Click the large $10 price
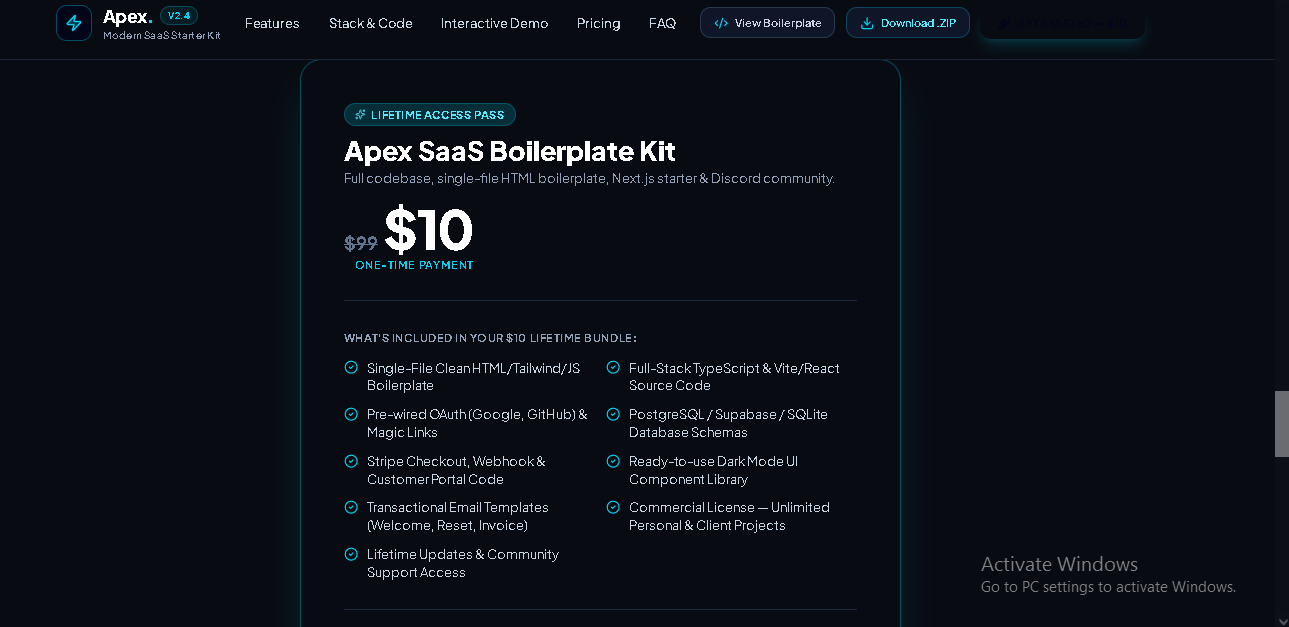Viewport: 1289px width, 627px height. pos(428,230)
